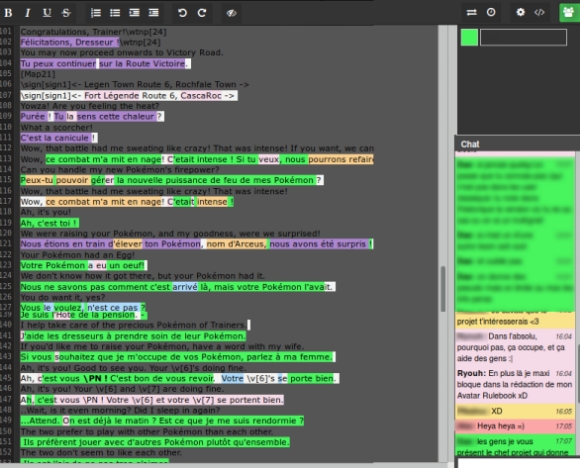Decrease indent with the outdent icon
Image resolution: width=580 pixels, height=468 pixels.
click(154, 13)
